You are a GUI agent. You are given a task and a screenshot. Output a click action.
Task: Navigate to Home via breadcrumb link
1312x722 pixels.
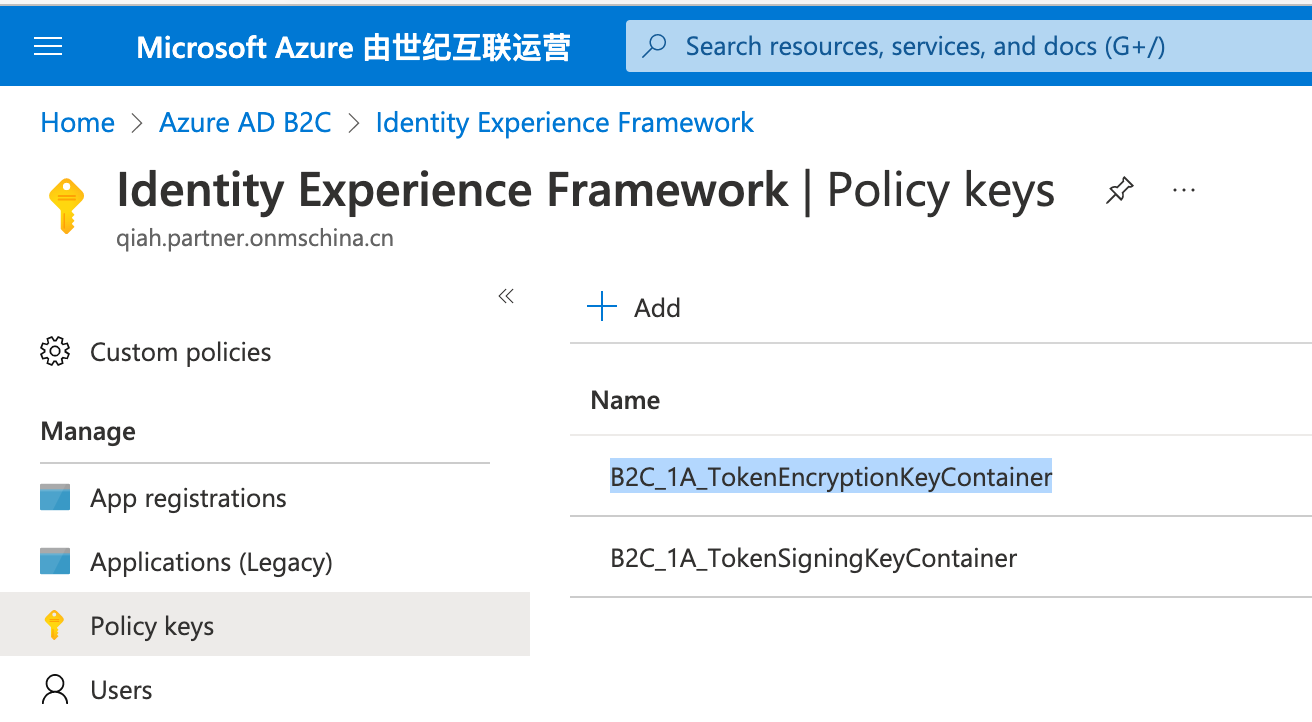[77, 122]
